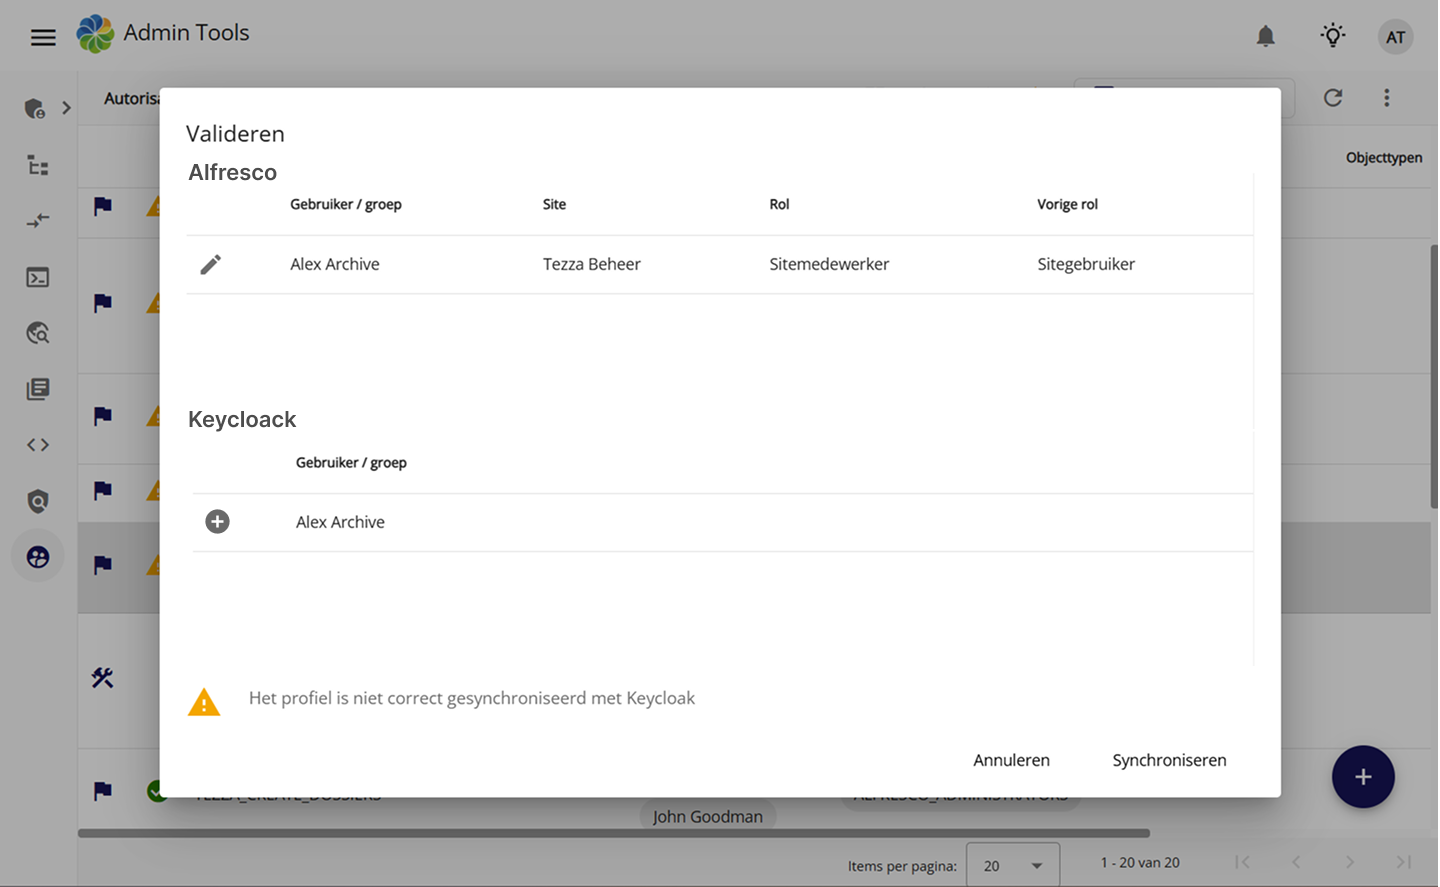
Task: Open the code brackets sidebar icon
Action: point(38,445)
